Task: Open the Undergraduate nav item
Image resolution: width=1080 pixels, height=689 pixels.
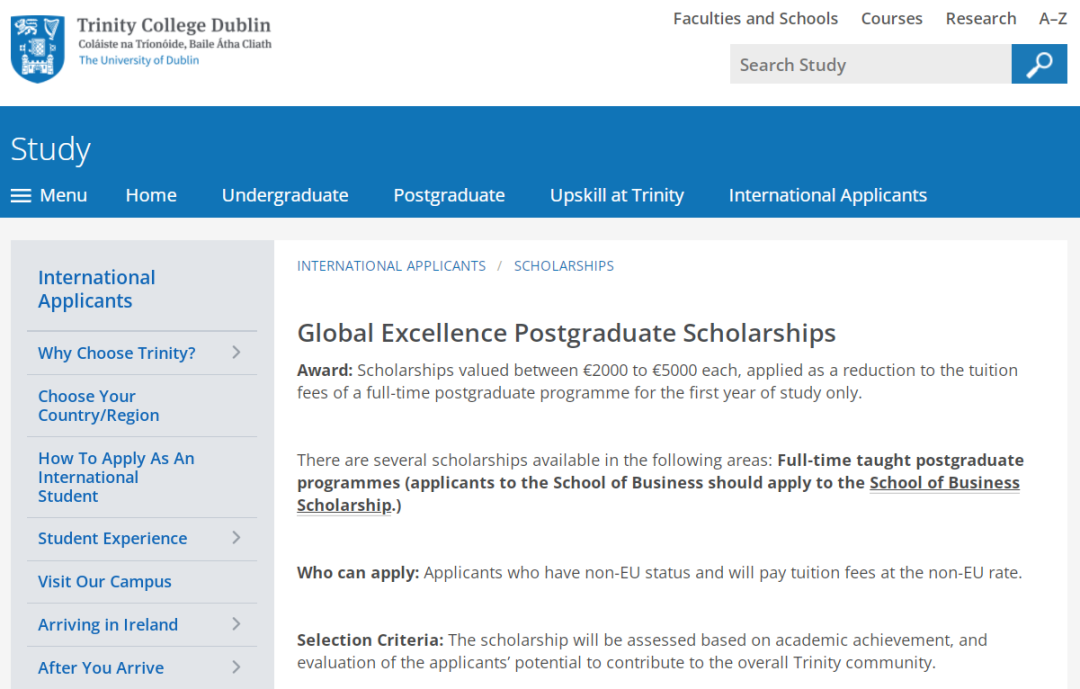Action: [x=285, y=196]
